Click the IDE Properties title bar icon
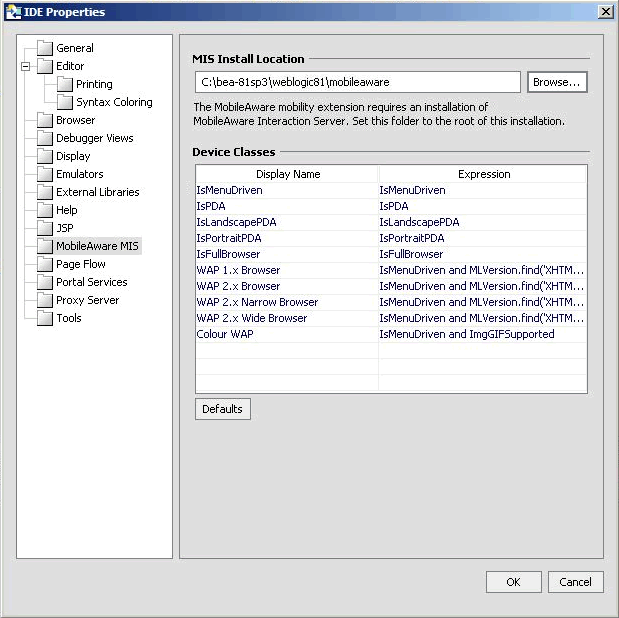The width and height of the screenshot is (619, 618). 13,12
